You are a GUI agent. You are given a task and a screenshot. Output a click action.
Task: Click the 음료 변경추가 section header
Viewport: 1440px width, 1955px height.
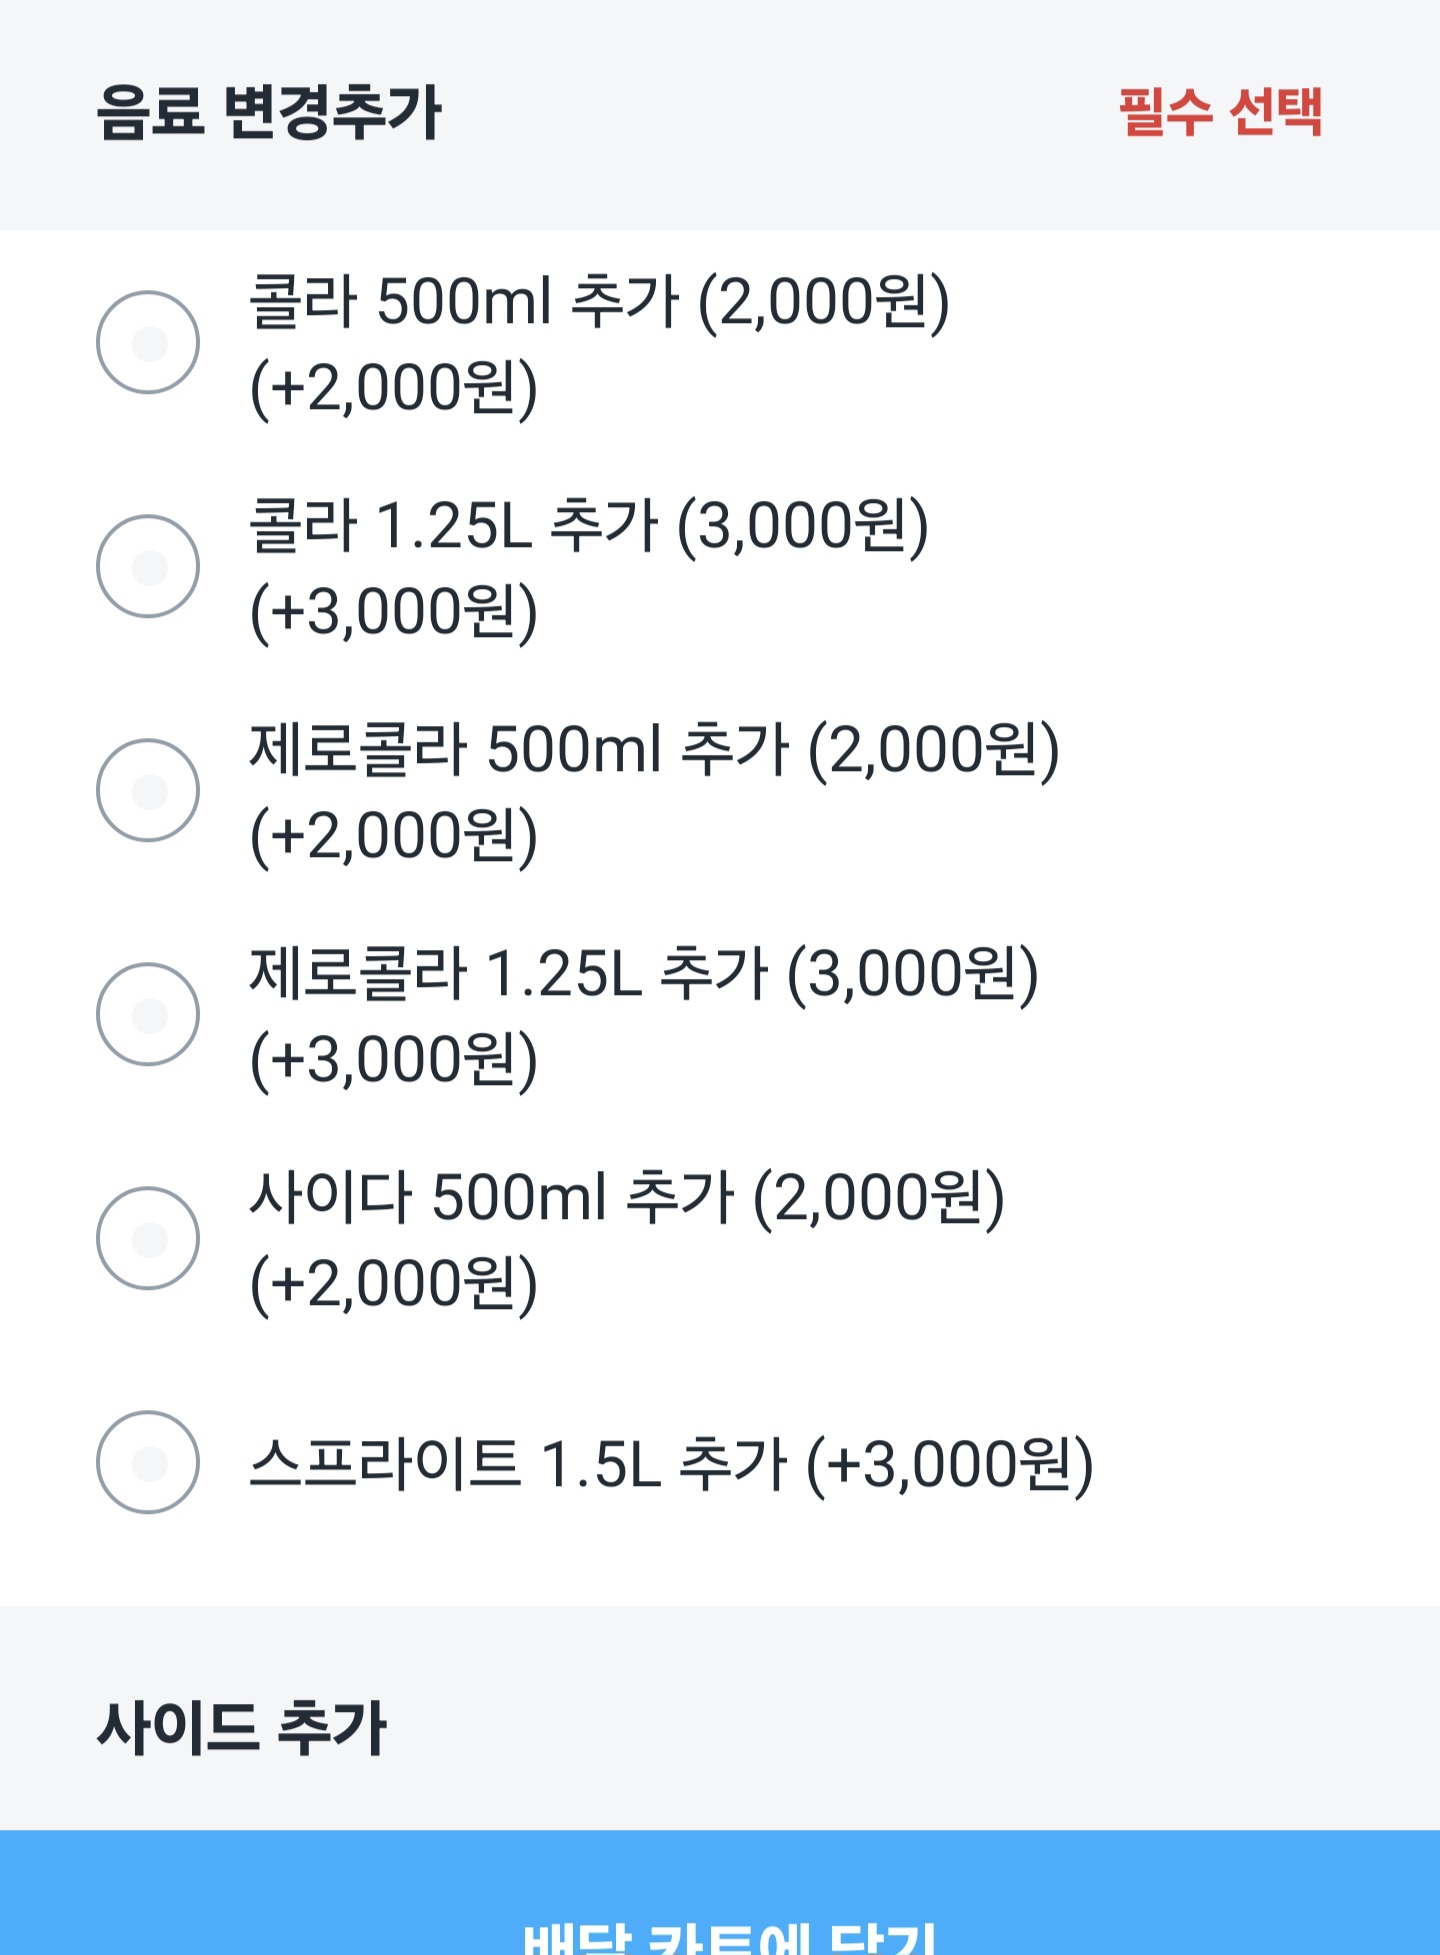click(x=270, y=112)
